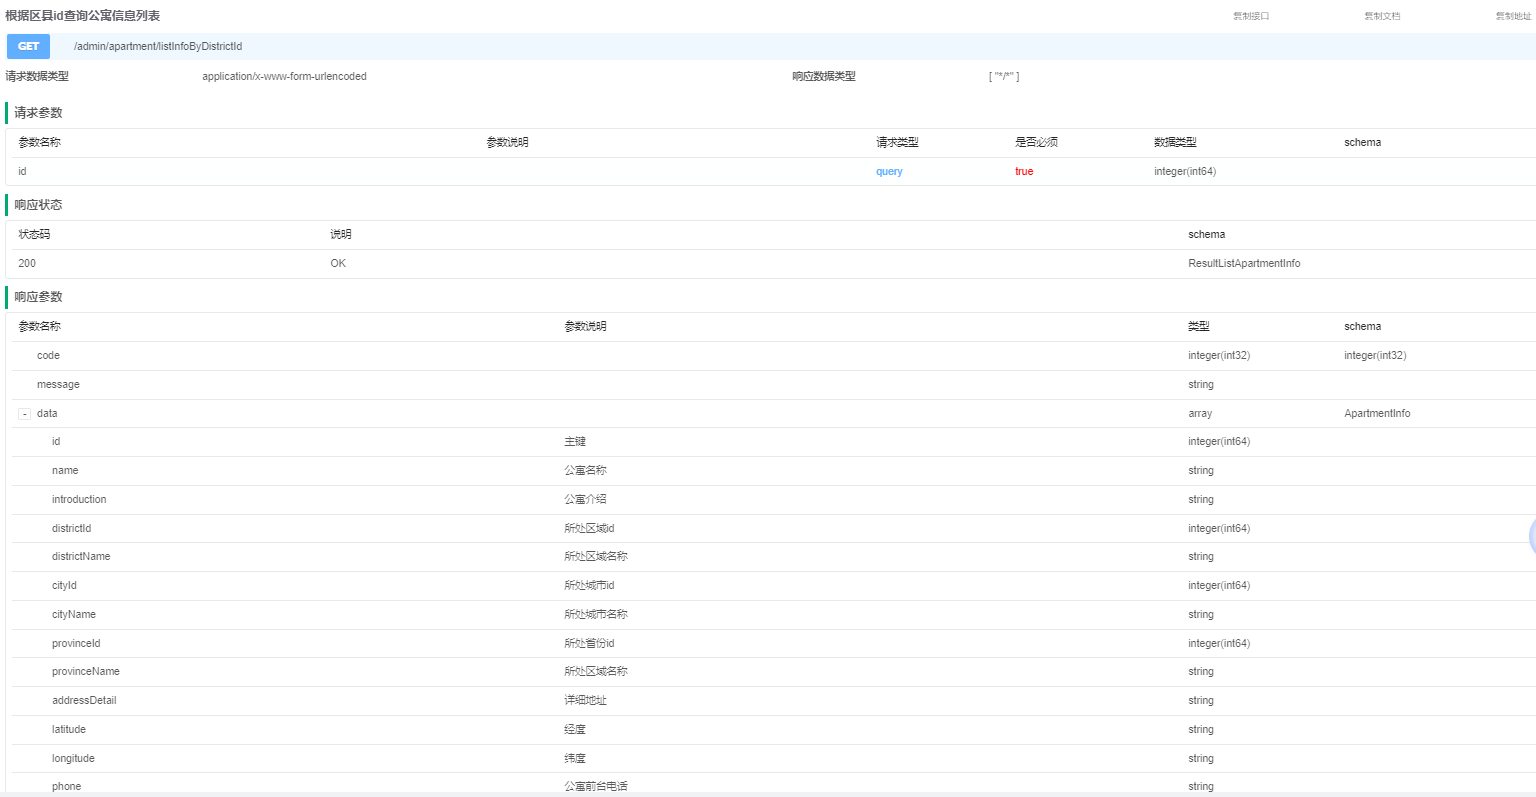The image size is (1536, 797).
Task: Click the districtName parameter name
Action: coord(81,557)
